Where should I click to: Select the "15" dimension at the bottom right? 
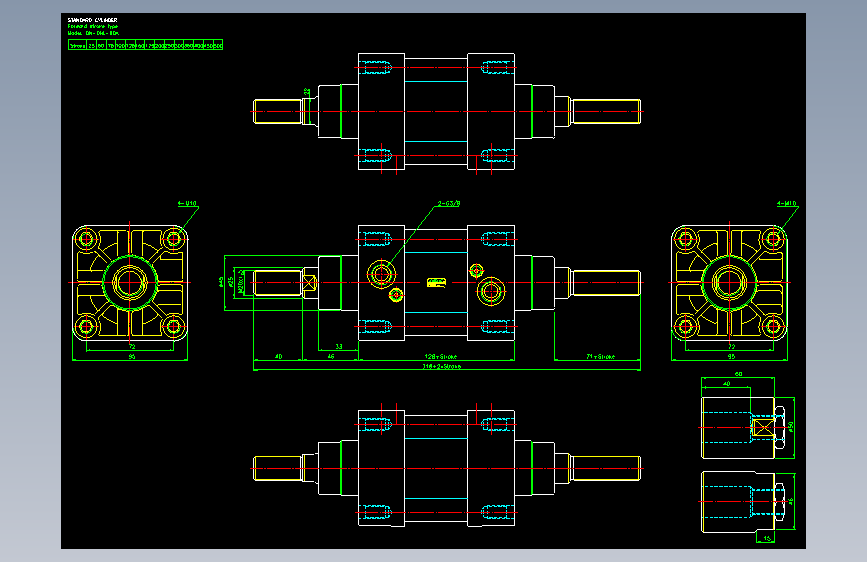coord(767,538)
